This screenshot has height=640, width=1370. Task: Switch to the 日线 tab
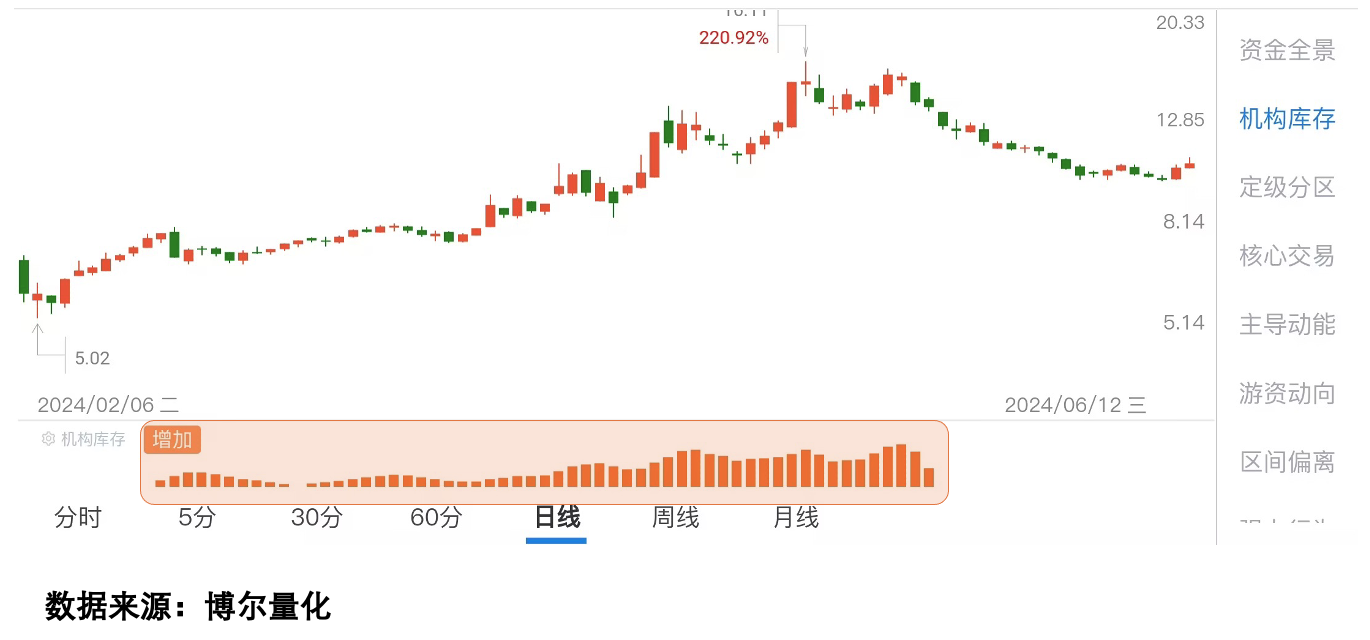pyautogui.click(x=556, y=518)
